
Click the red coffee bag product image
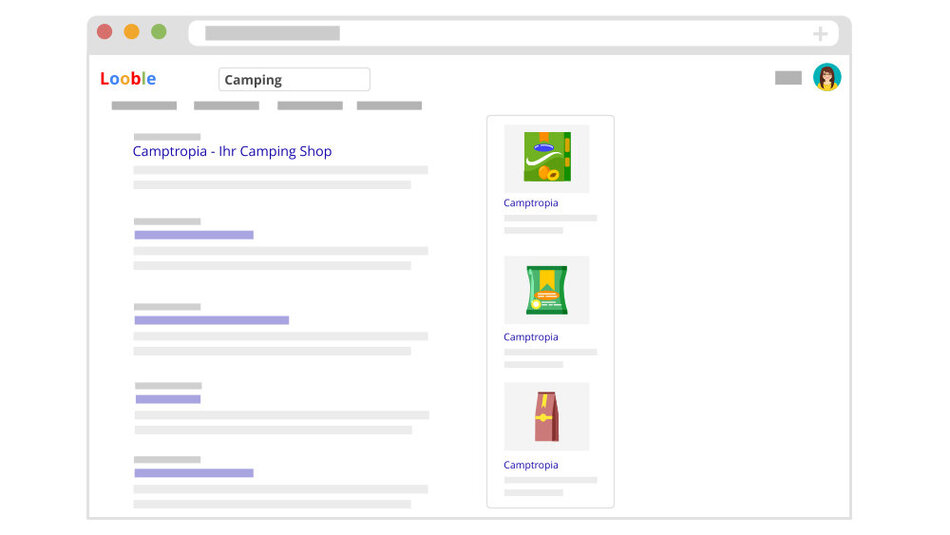pyautogui.click(x=546, y=416)
